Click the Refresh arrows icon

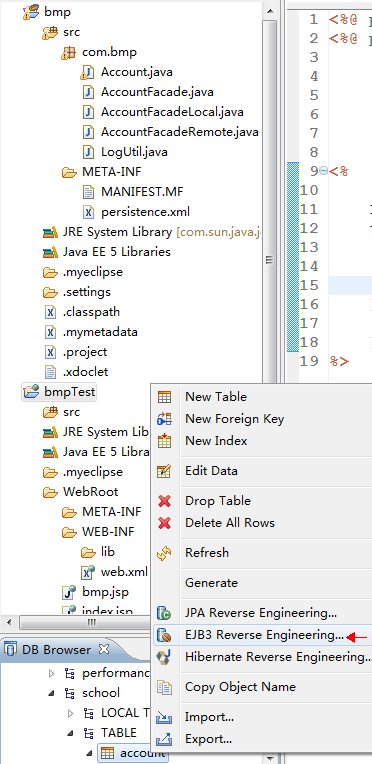pos(164,553)
